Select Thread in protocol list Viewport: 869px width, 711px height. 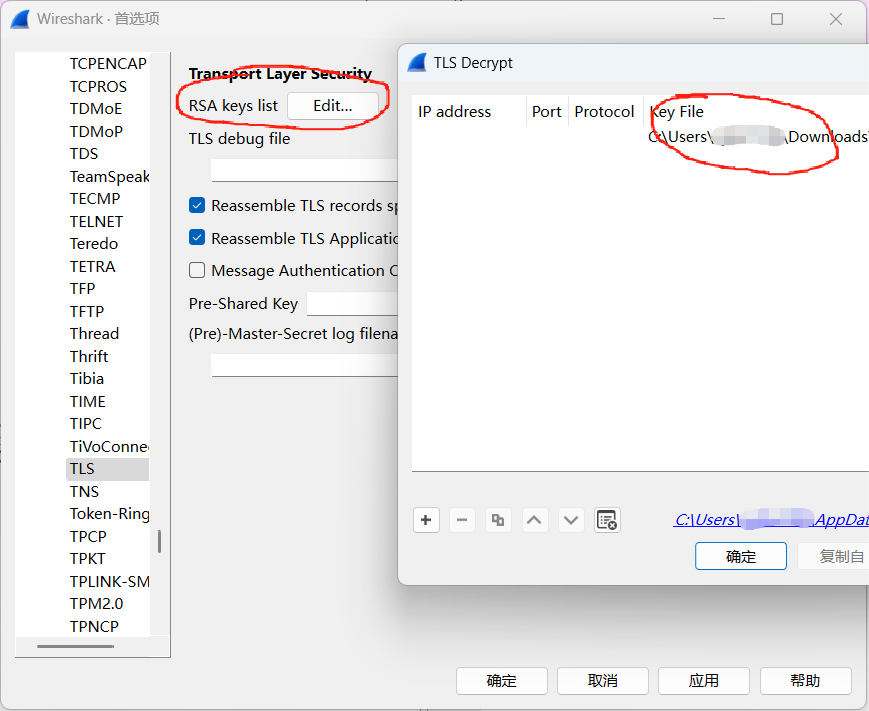(x=94, y=334)
